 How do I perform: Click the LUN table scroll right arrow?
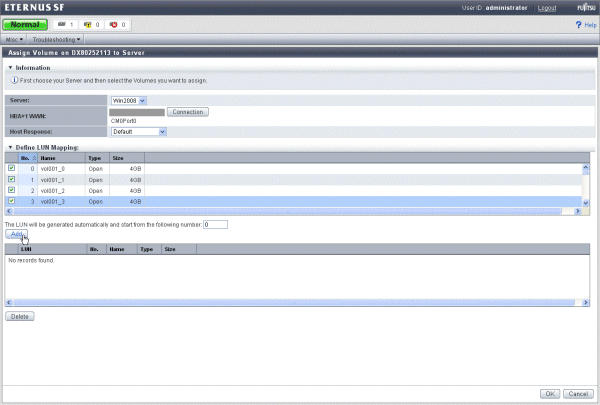pyautogui.click(x=585, y=302)
